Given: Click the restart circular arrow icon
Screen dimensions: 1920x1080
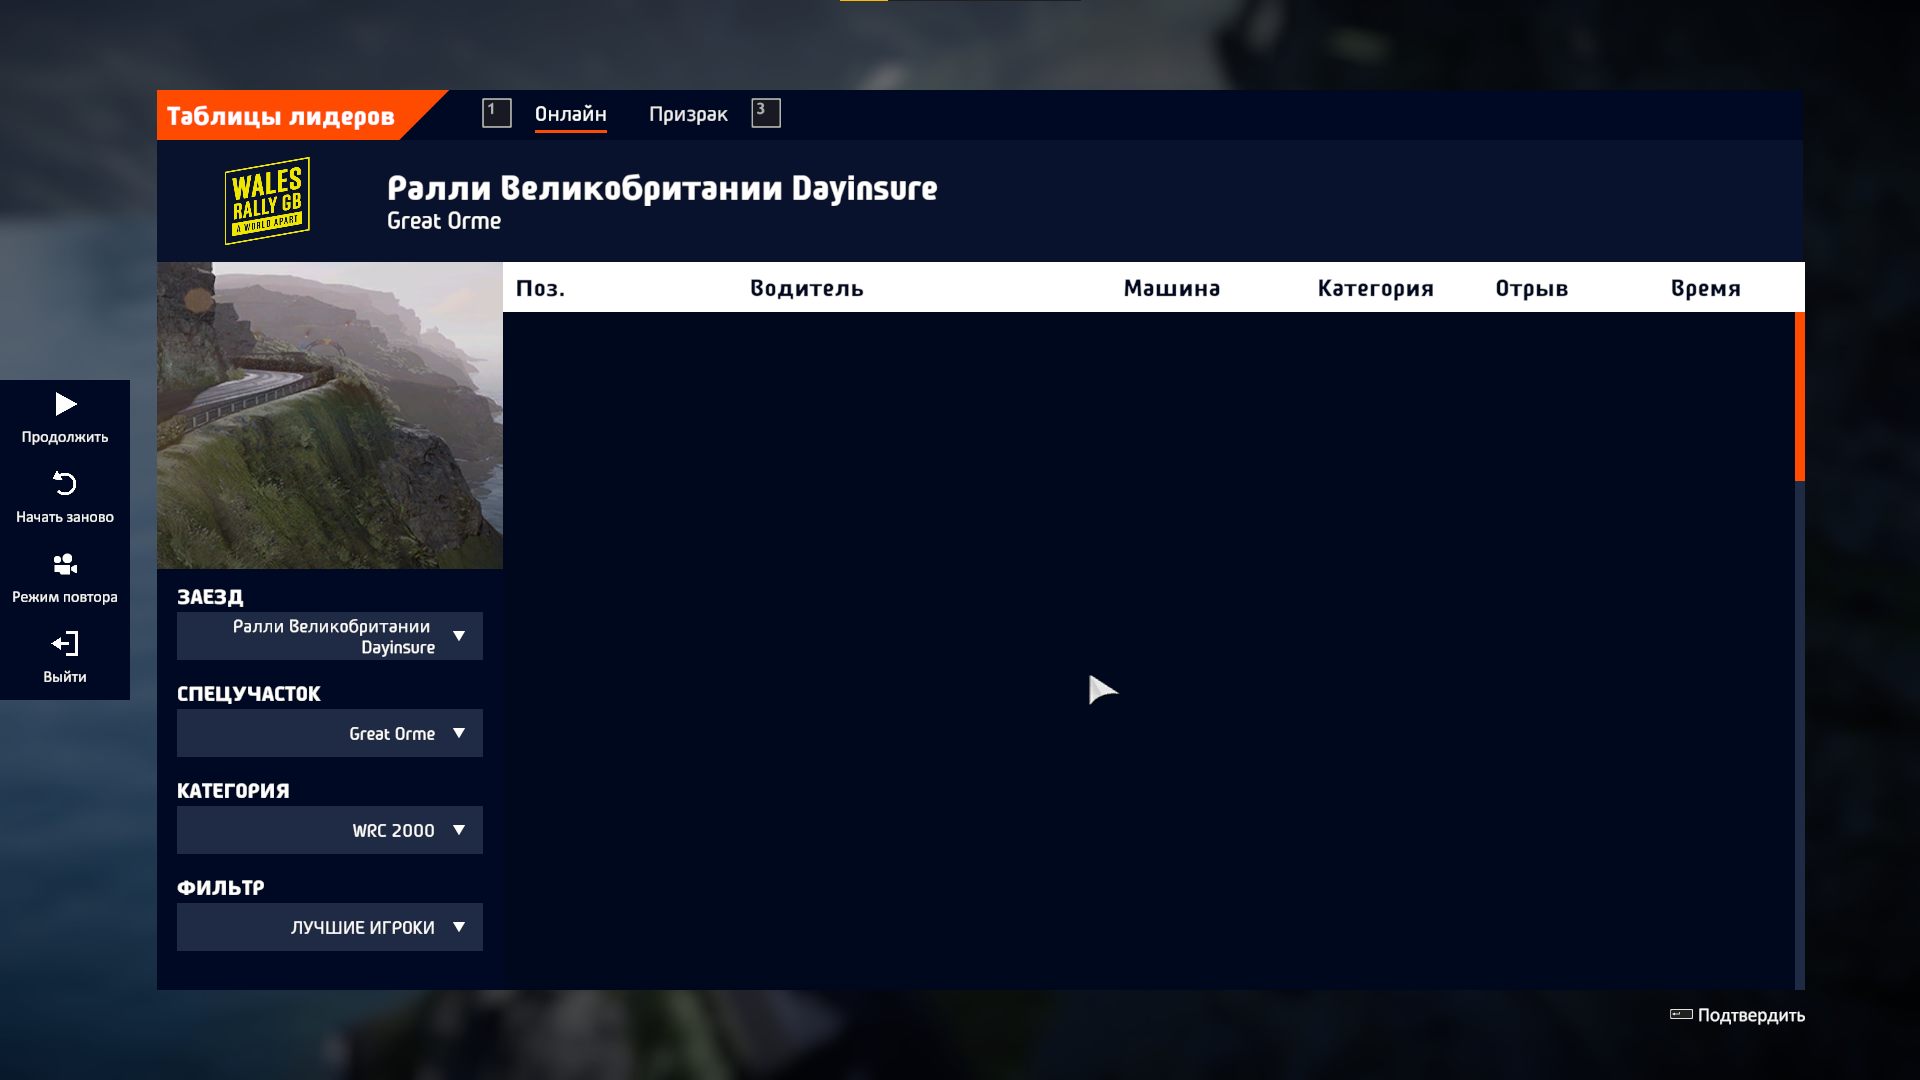Looking at the screenshot, I should pyautogui.click(x=65, y=484).
